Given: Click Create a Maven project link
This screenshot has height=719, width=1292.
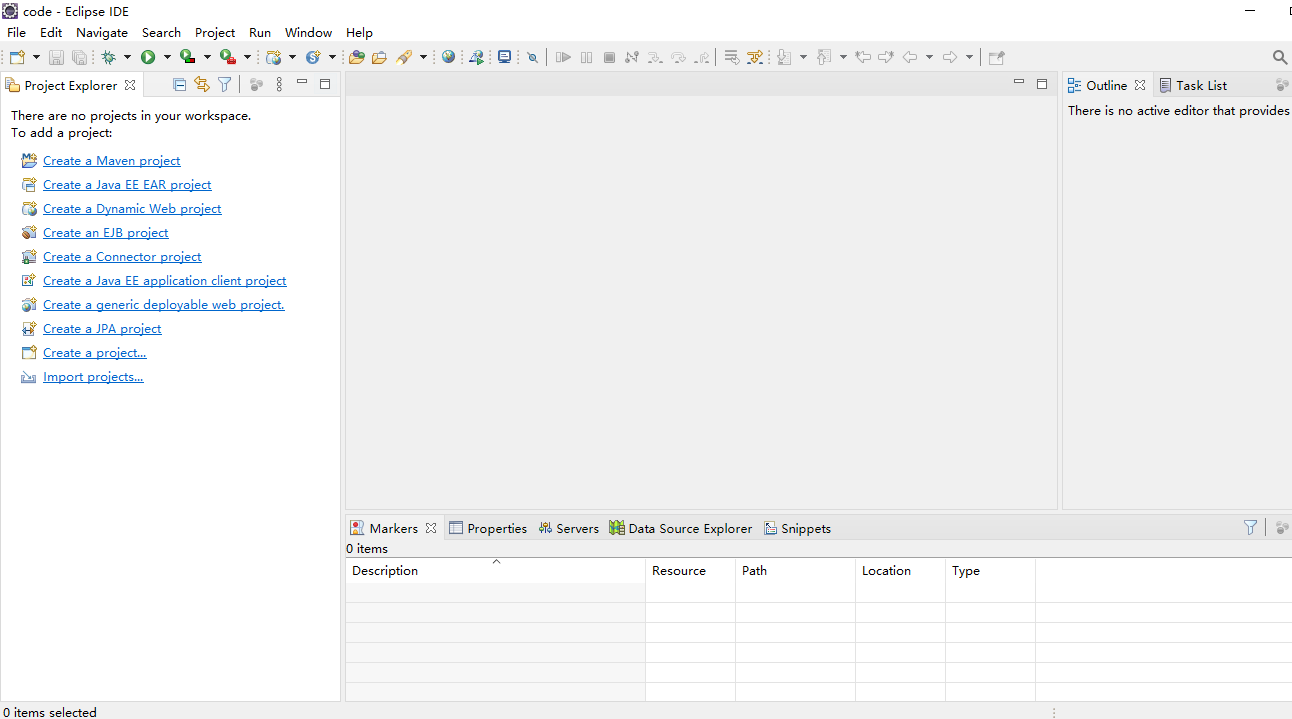Looking at the screenshot, I should pyautogui.click(x=111, y=160).
